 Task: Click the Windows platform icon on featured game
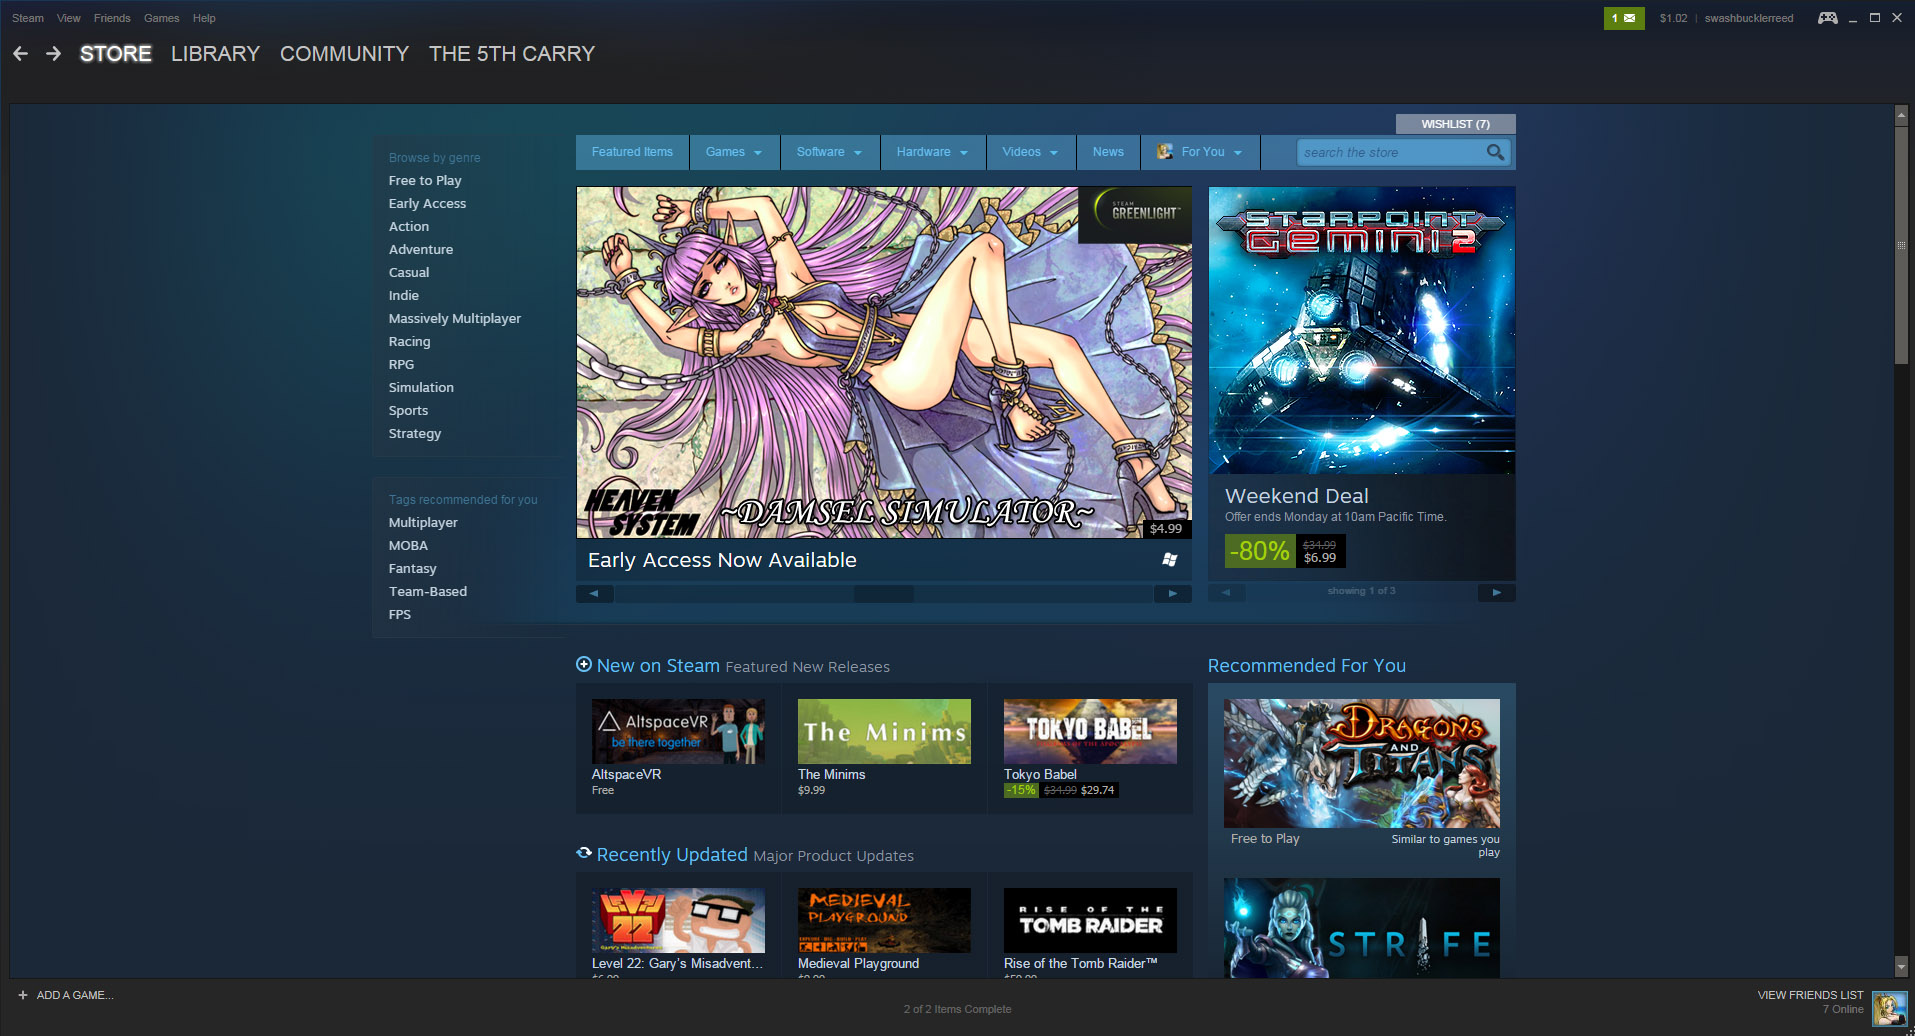[x=1170, y=560]
